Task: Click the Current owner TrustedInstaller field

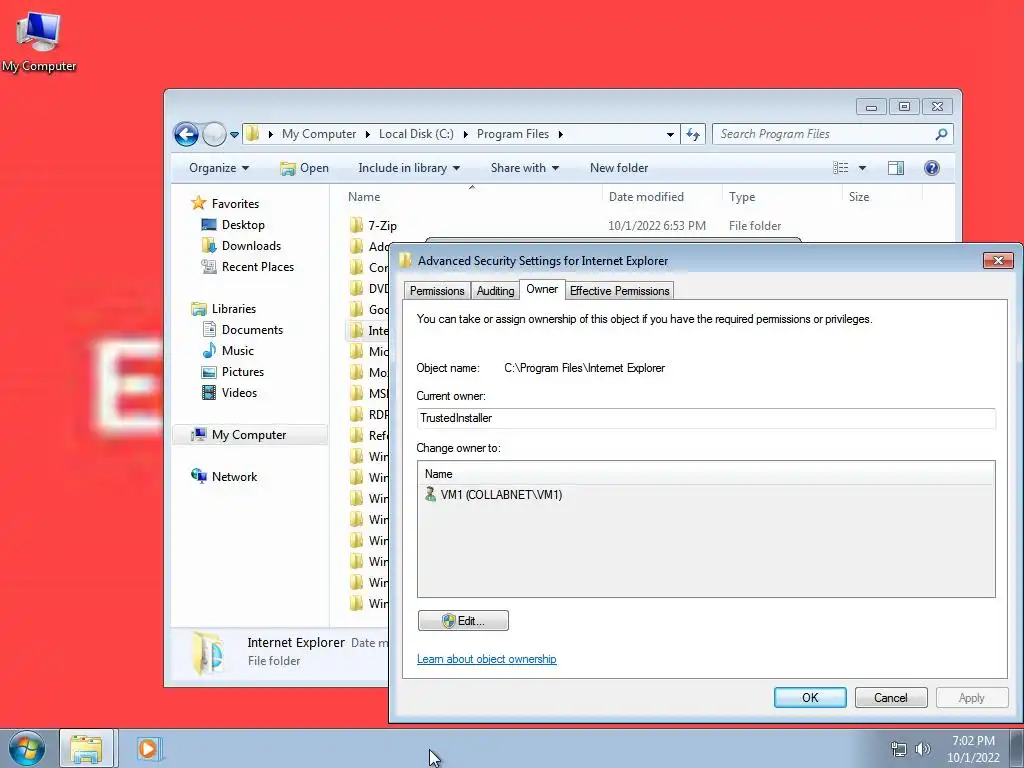Action: point(706,418)
